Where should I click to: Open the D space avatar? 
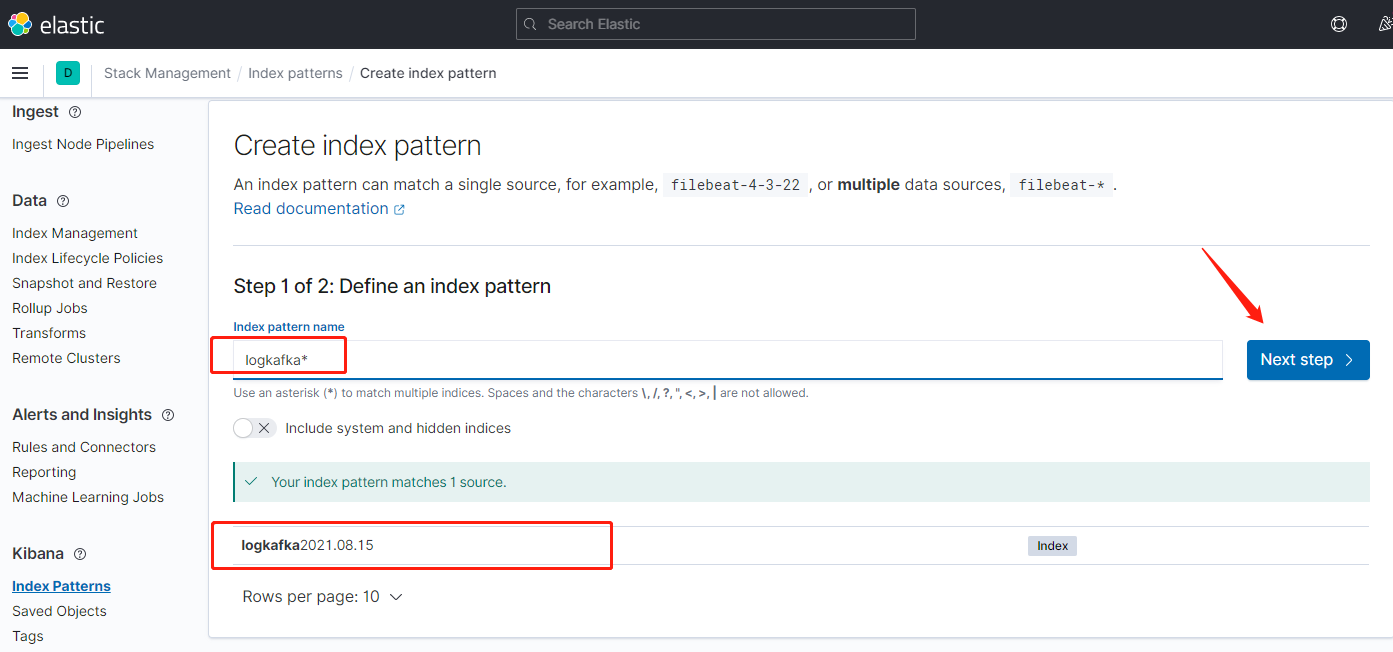click(68, 73)
